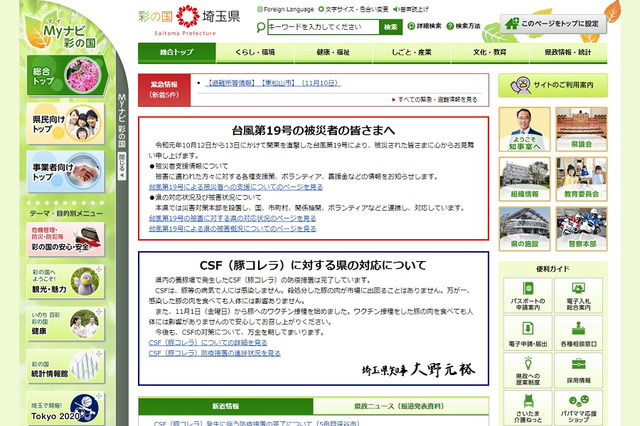Screen dimensions: 640x426
Task: Select the 総合トップ navigation tab
Action: point(177,53)
